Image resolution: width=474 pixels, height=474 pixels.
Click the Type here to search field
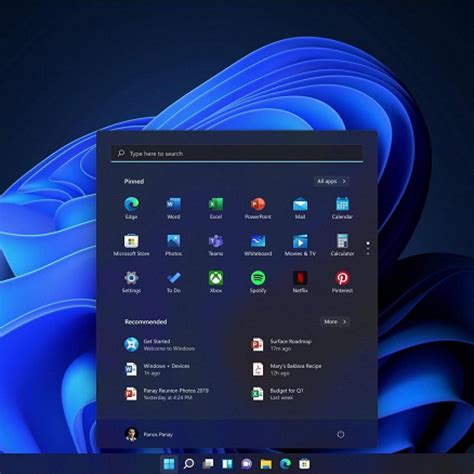point(237,153)
